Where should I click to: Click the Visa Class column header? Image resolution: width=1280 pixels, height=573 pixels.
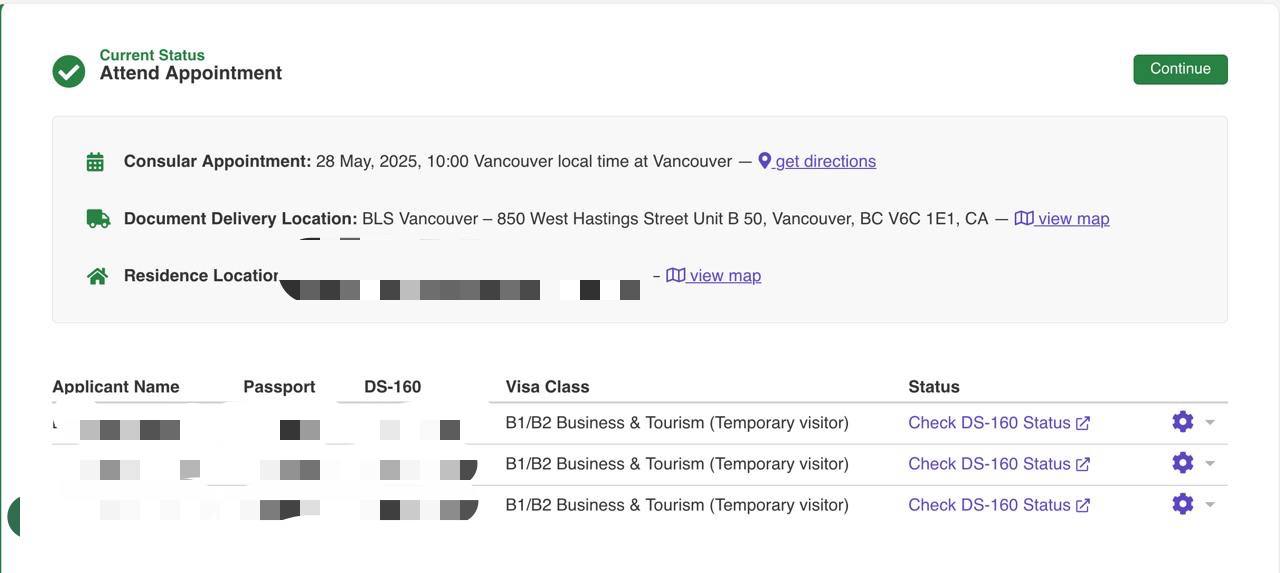click(x=547, y=387)
